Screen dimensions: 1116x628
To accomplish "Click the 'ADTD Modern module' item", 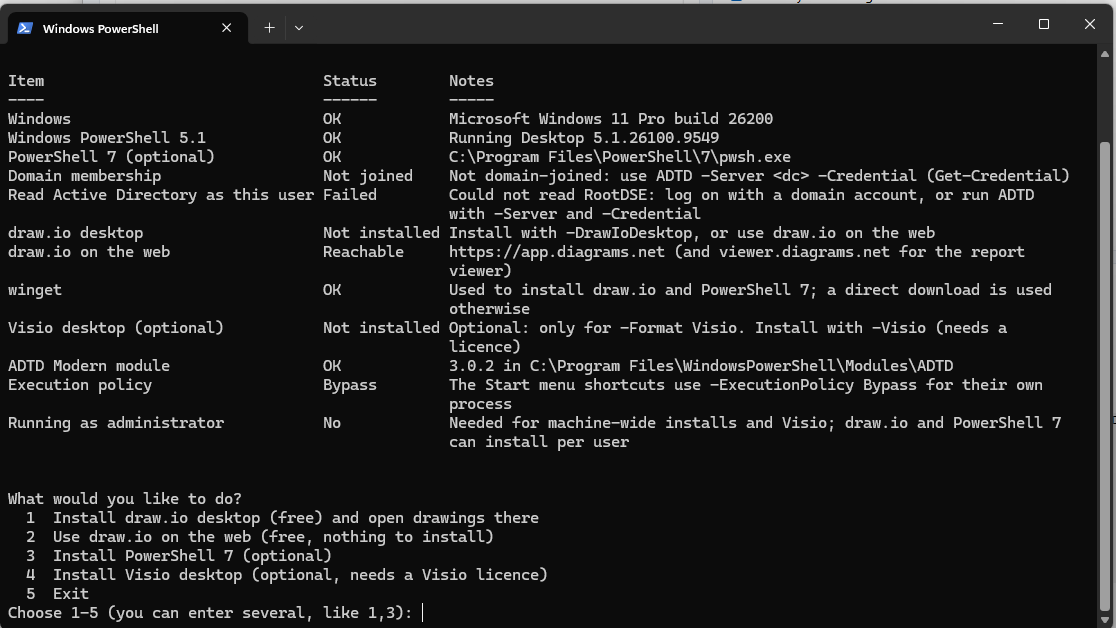I will click(x=89, y=366).
